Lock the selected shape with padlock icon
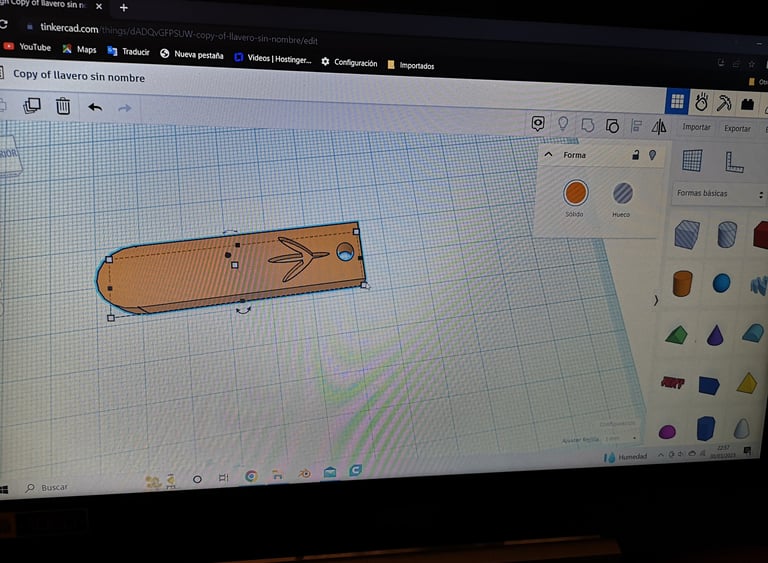The width and height of the screenshot is (768, 563). [x=635, y=155]
